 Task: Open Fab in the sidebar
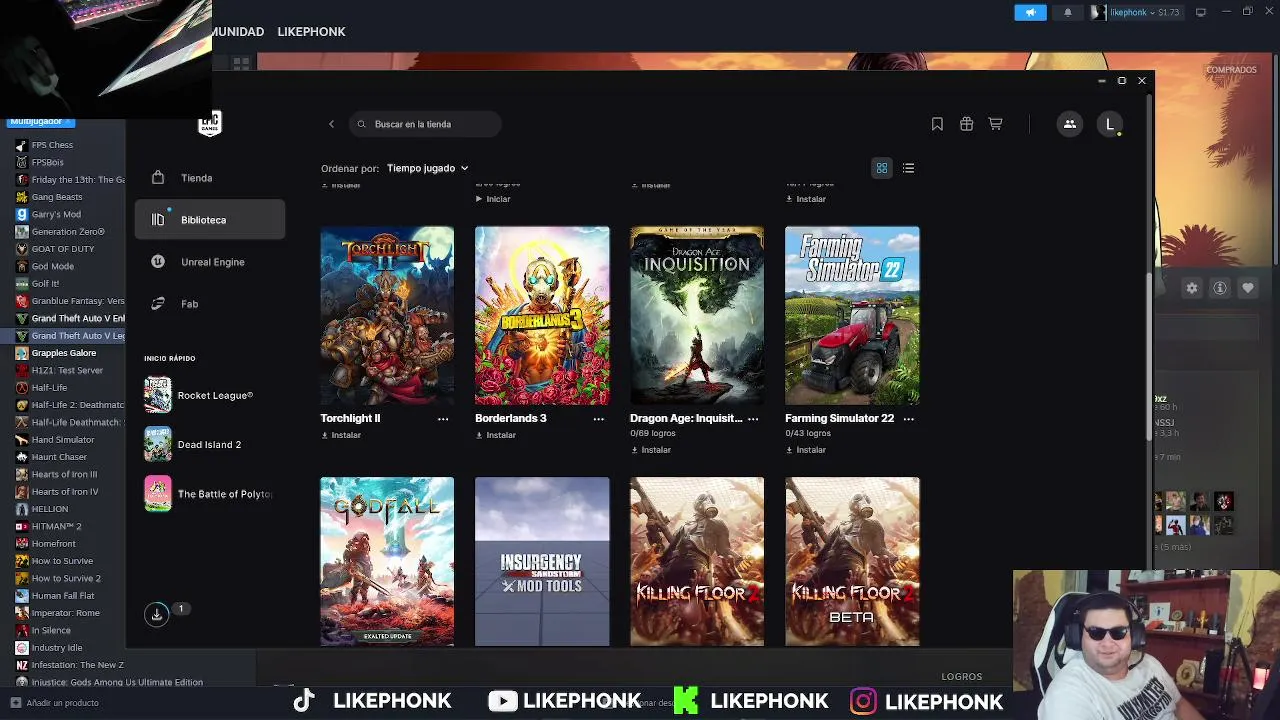[x=210, y=304]
